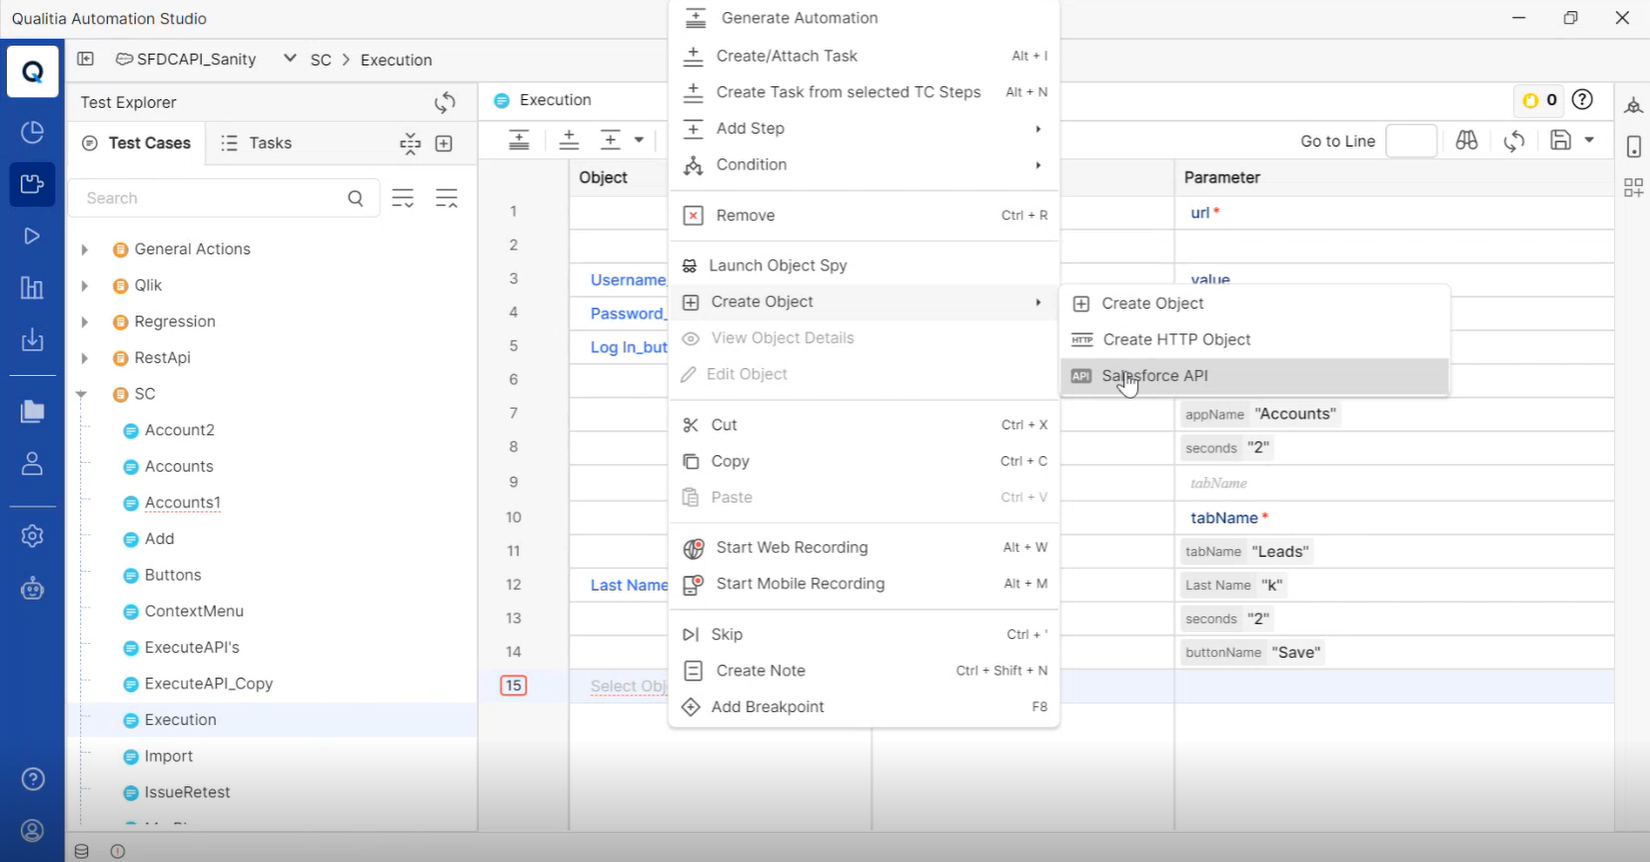
Task: Open the Qualitia home logo icon
Action: [32, 71]
